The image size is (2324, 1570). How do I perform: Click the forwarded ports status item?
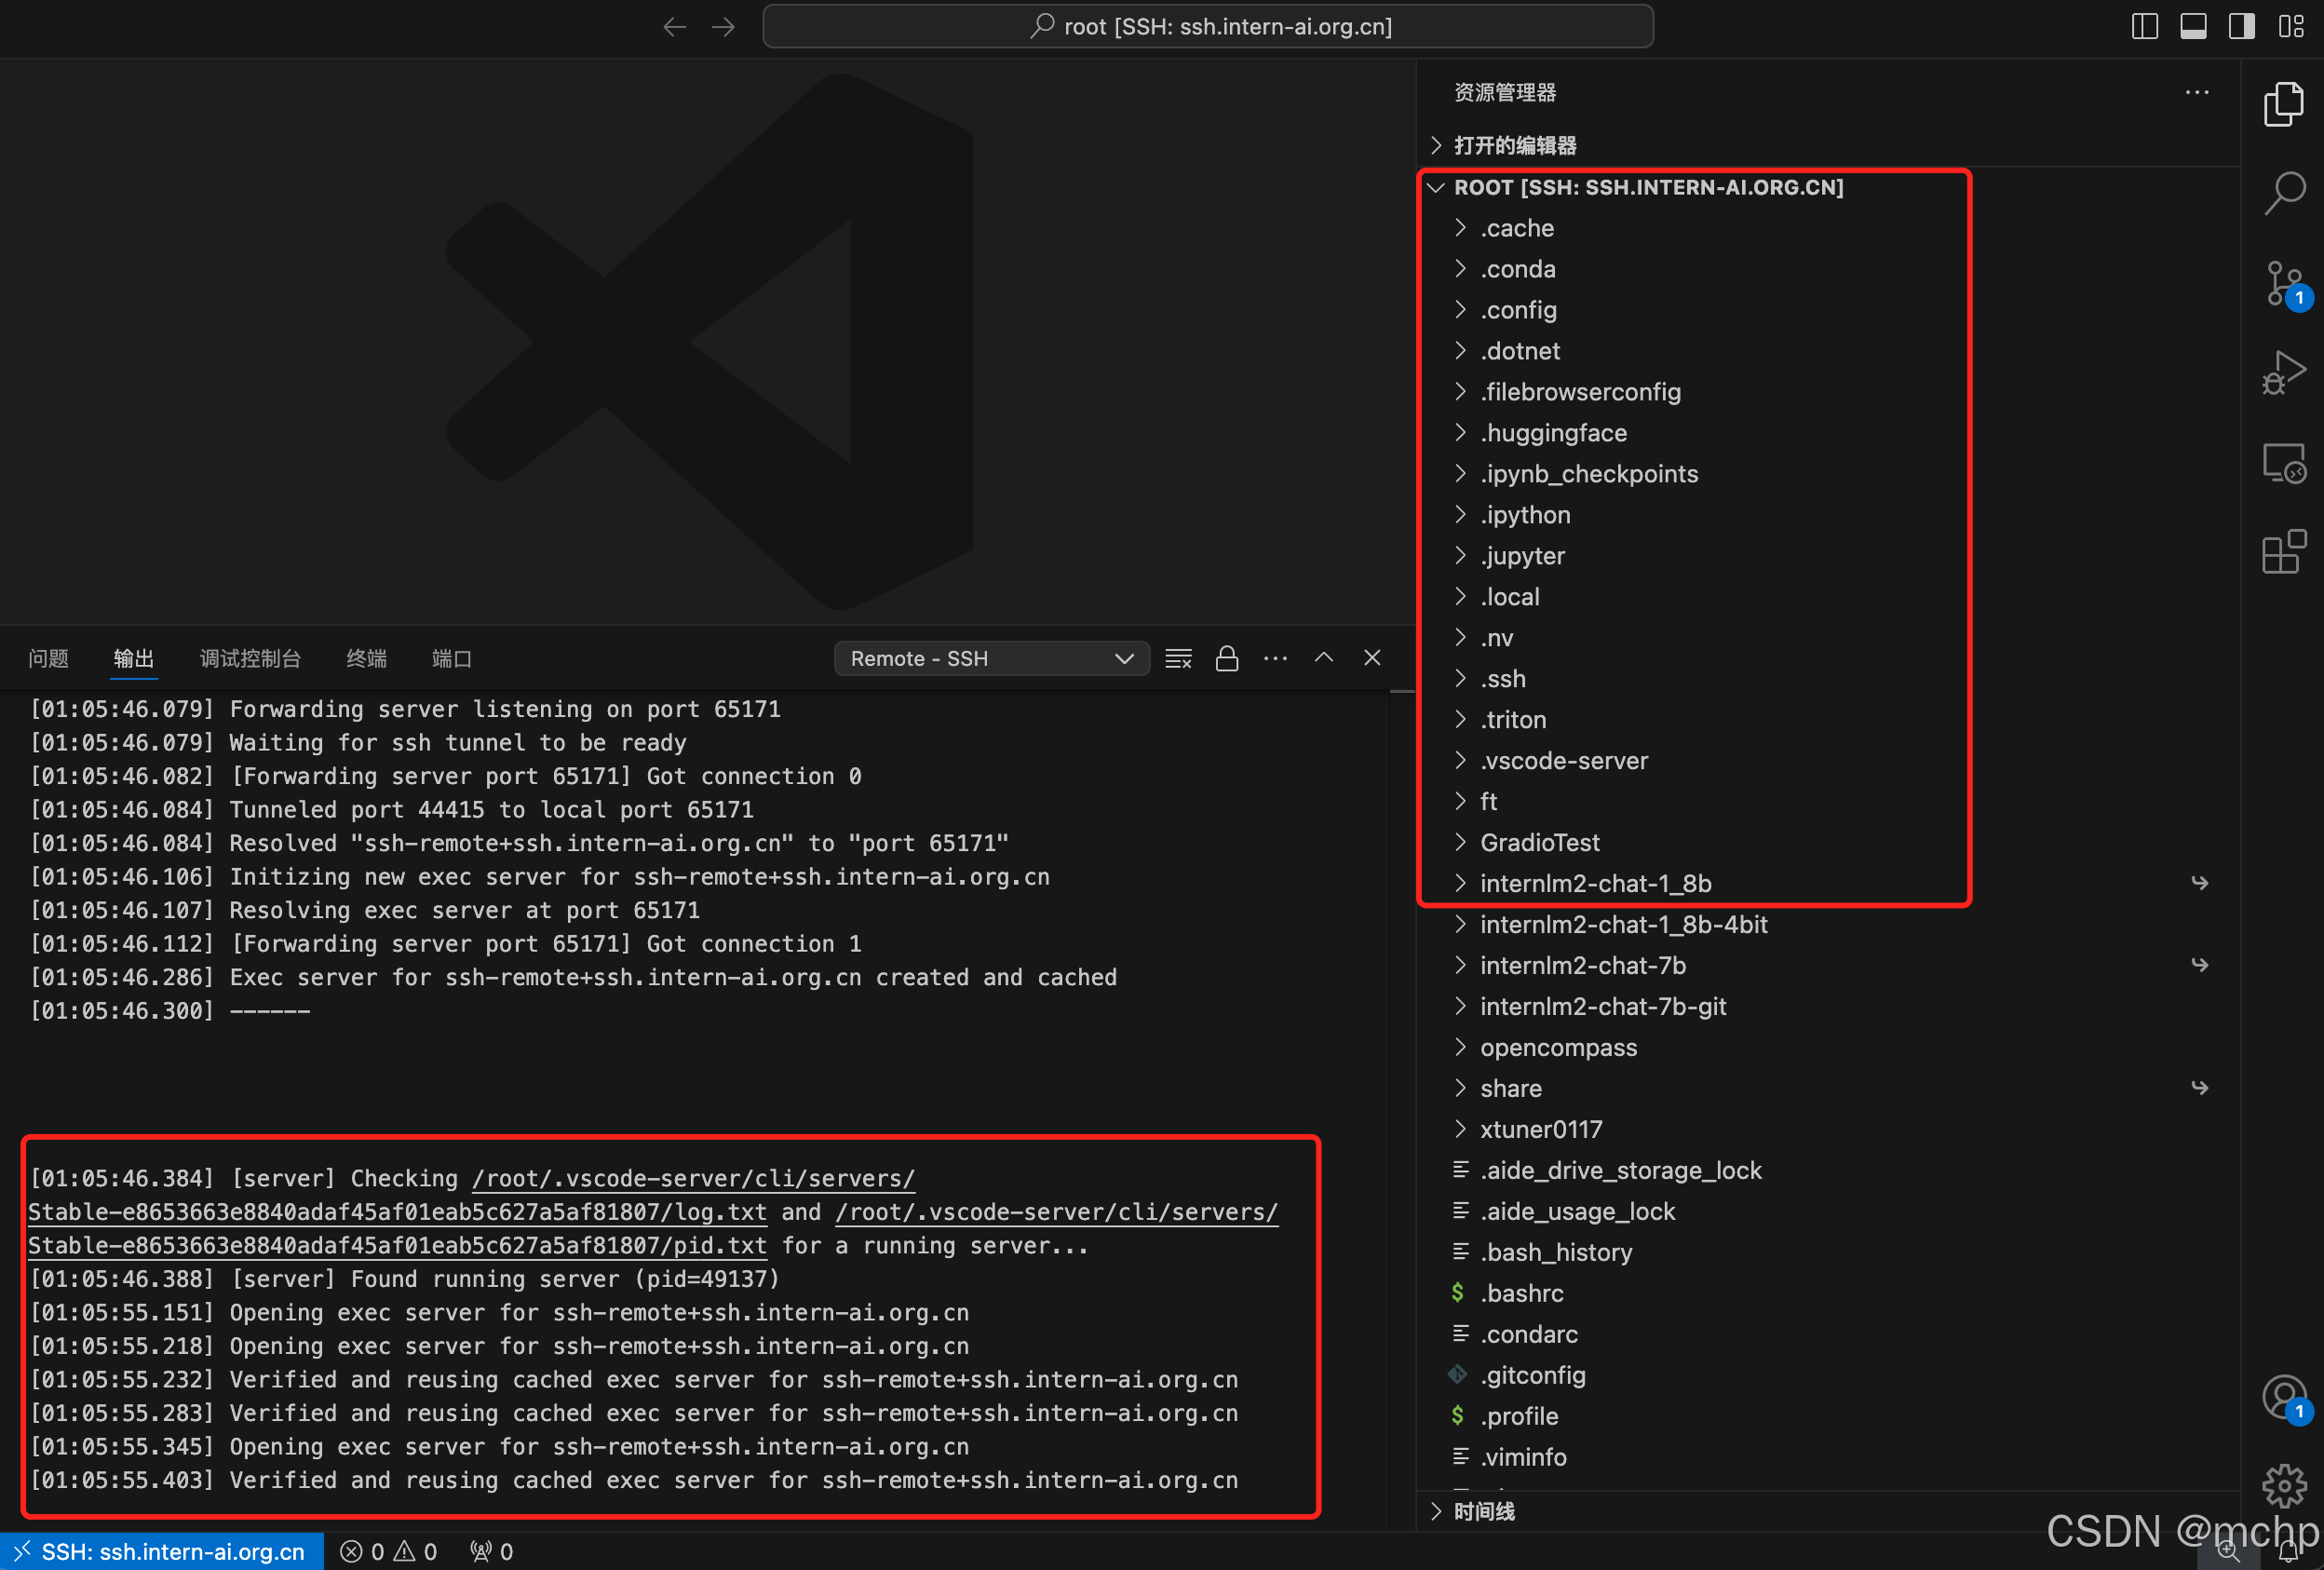pyautogui.click(x=491, y=1551)
